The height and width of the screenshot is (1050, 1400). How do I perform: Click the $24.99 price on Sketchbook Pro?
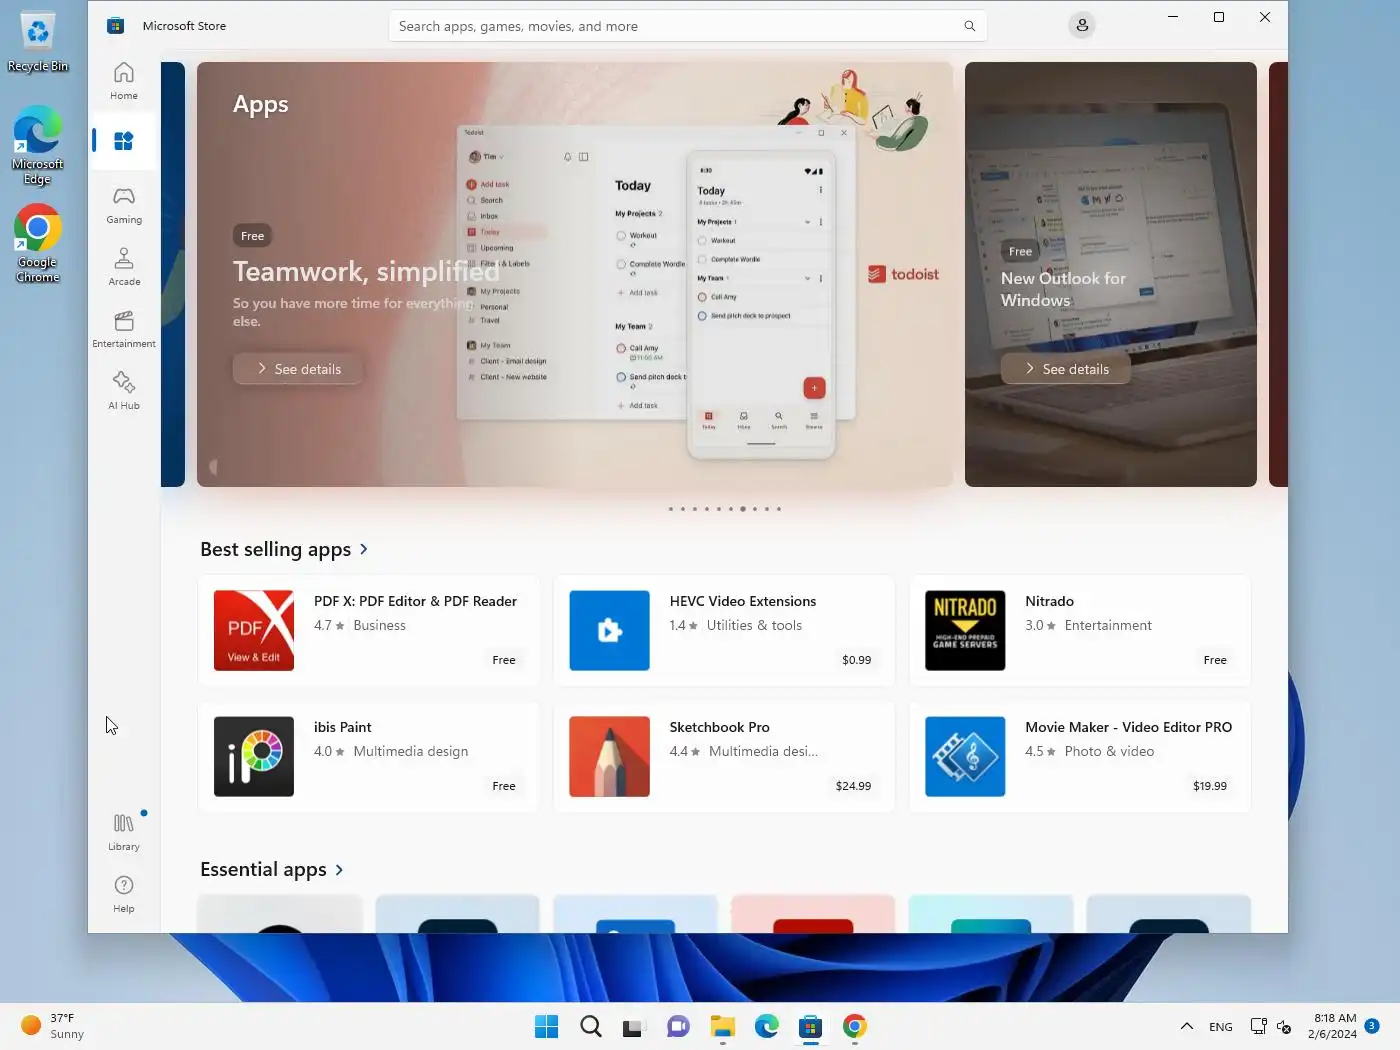tap(853, 786)
